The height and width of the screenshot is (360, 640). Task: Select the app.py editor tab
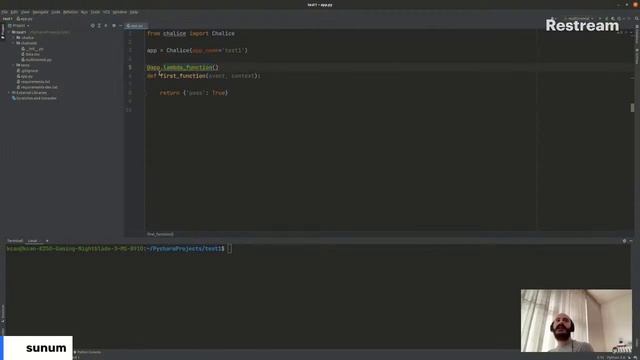coord(135,26)
